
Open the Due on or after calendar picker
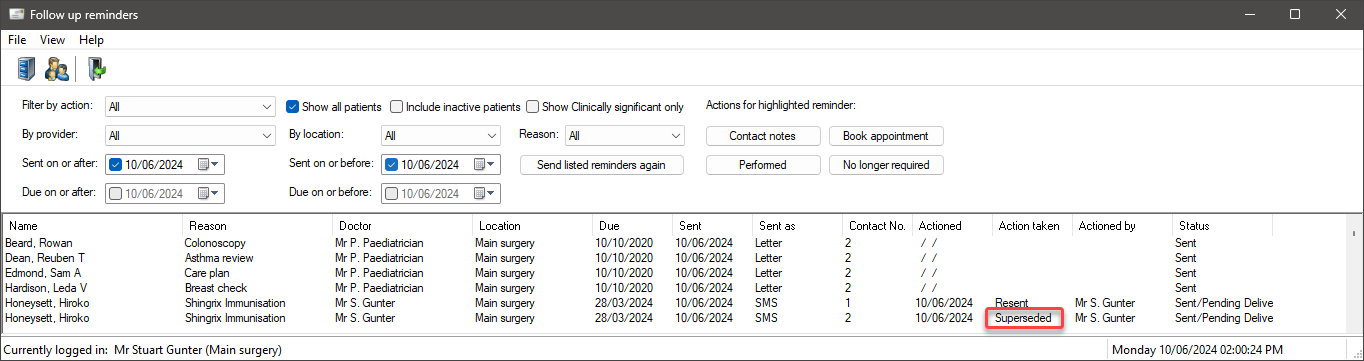(x=210, y=193)
